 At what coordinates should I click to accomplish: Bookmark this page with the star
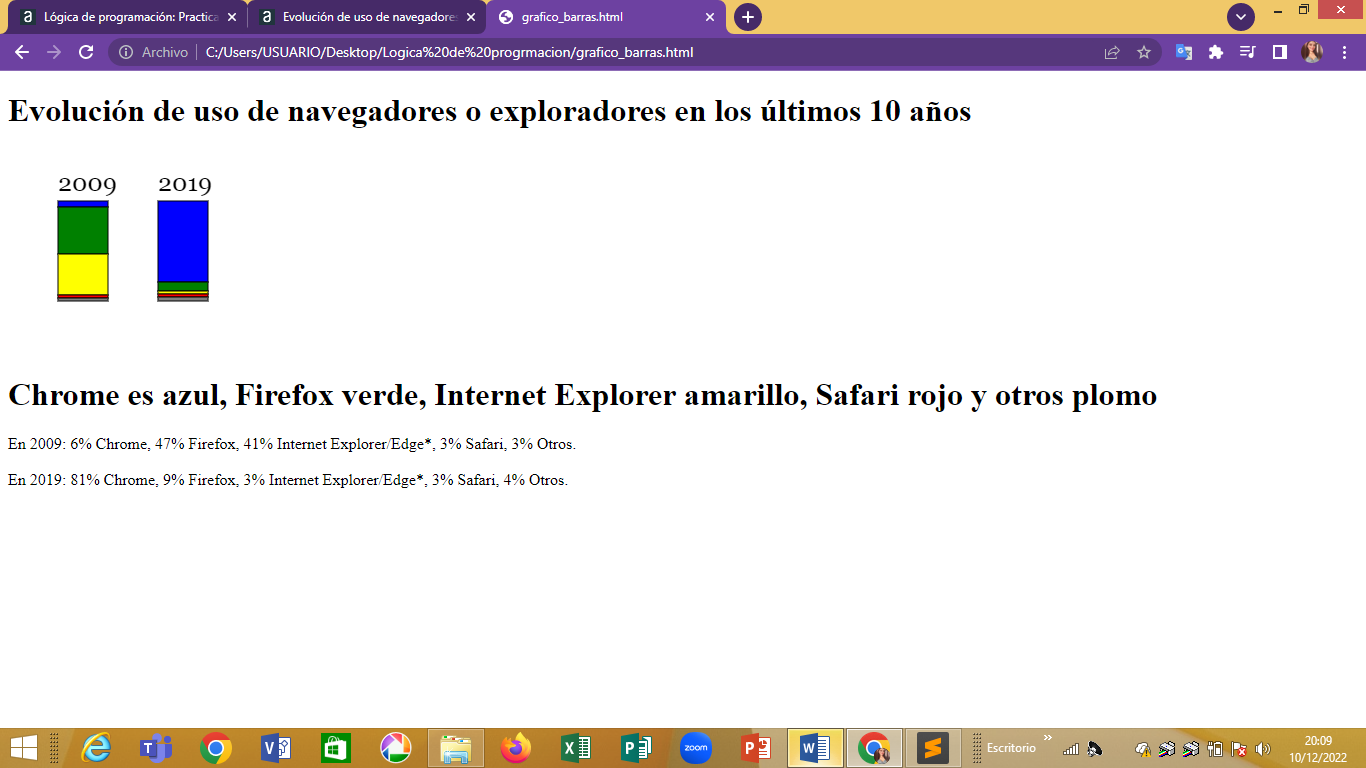point(1144,52)
